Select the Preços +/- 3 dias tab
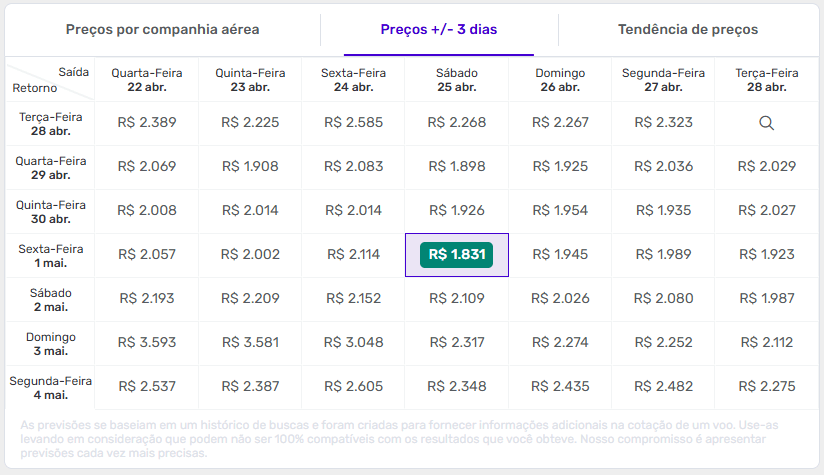The width and height of the screenshot is (824, 475). click(x=439, y=29)
